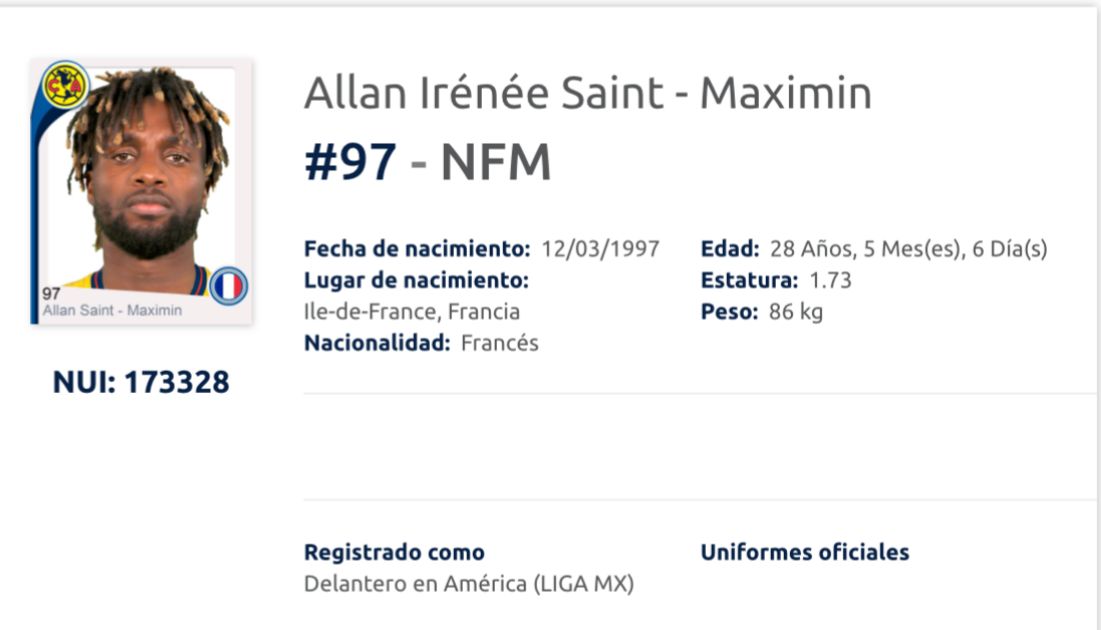Image resolution: width=1101 pixels, height=630 pixels.
Task: Click the France flag badge icon
Action: 228,286
